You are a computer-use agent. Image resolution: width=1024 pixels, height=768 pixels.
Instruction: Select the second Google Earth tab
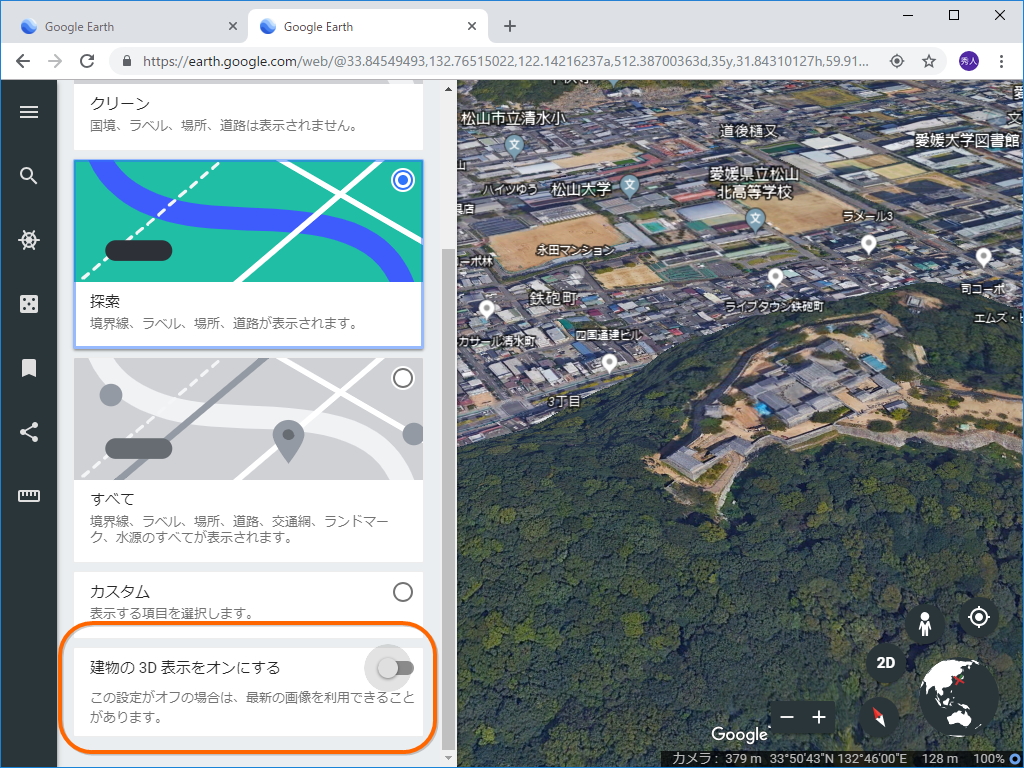click(x=368, y=26)
